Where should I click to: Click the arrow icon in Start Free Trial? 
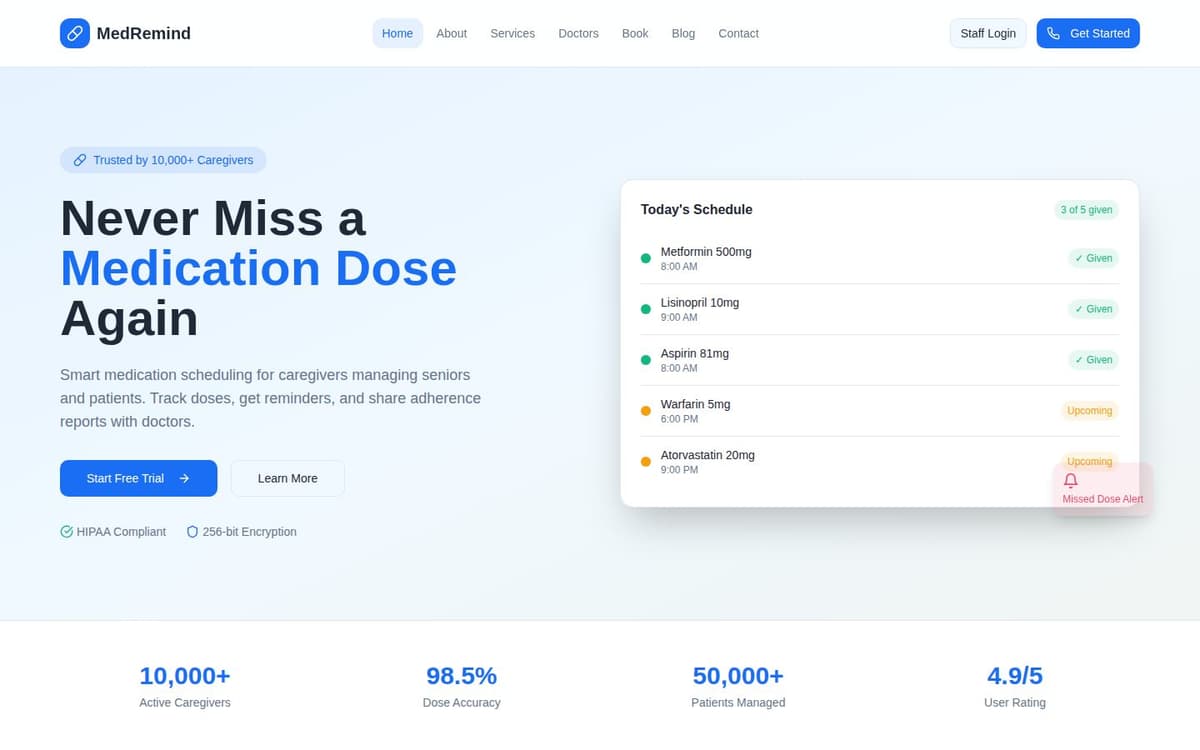[x=184, y=478]
